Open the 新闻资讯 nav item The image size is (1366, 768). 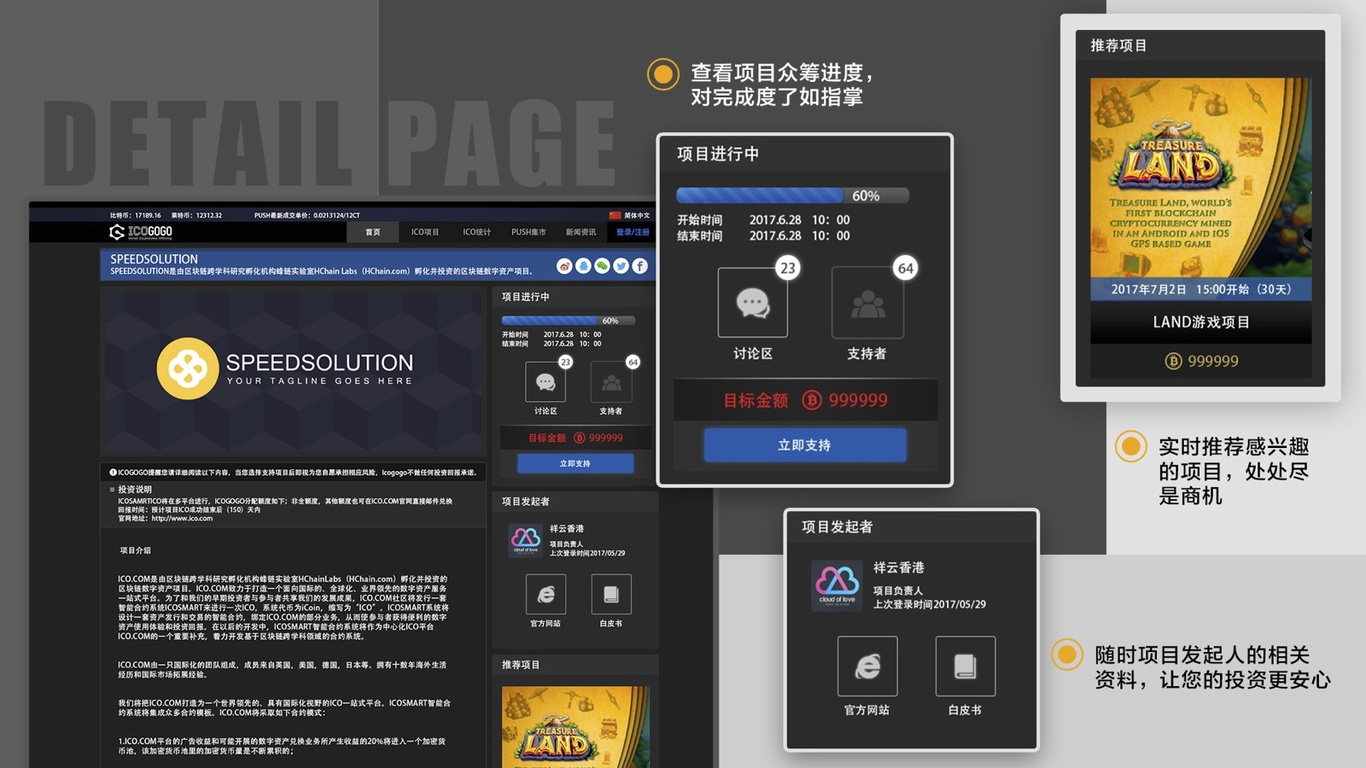click(581, 232)
